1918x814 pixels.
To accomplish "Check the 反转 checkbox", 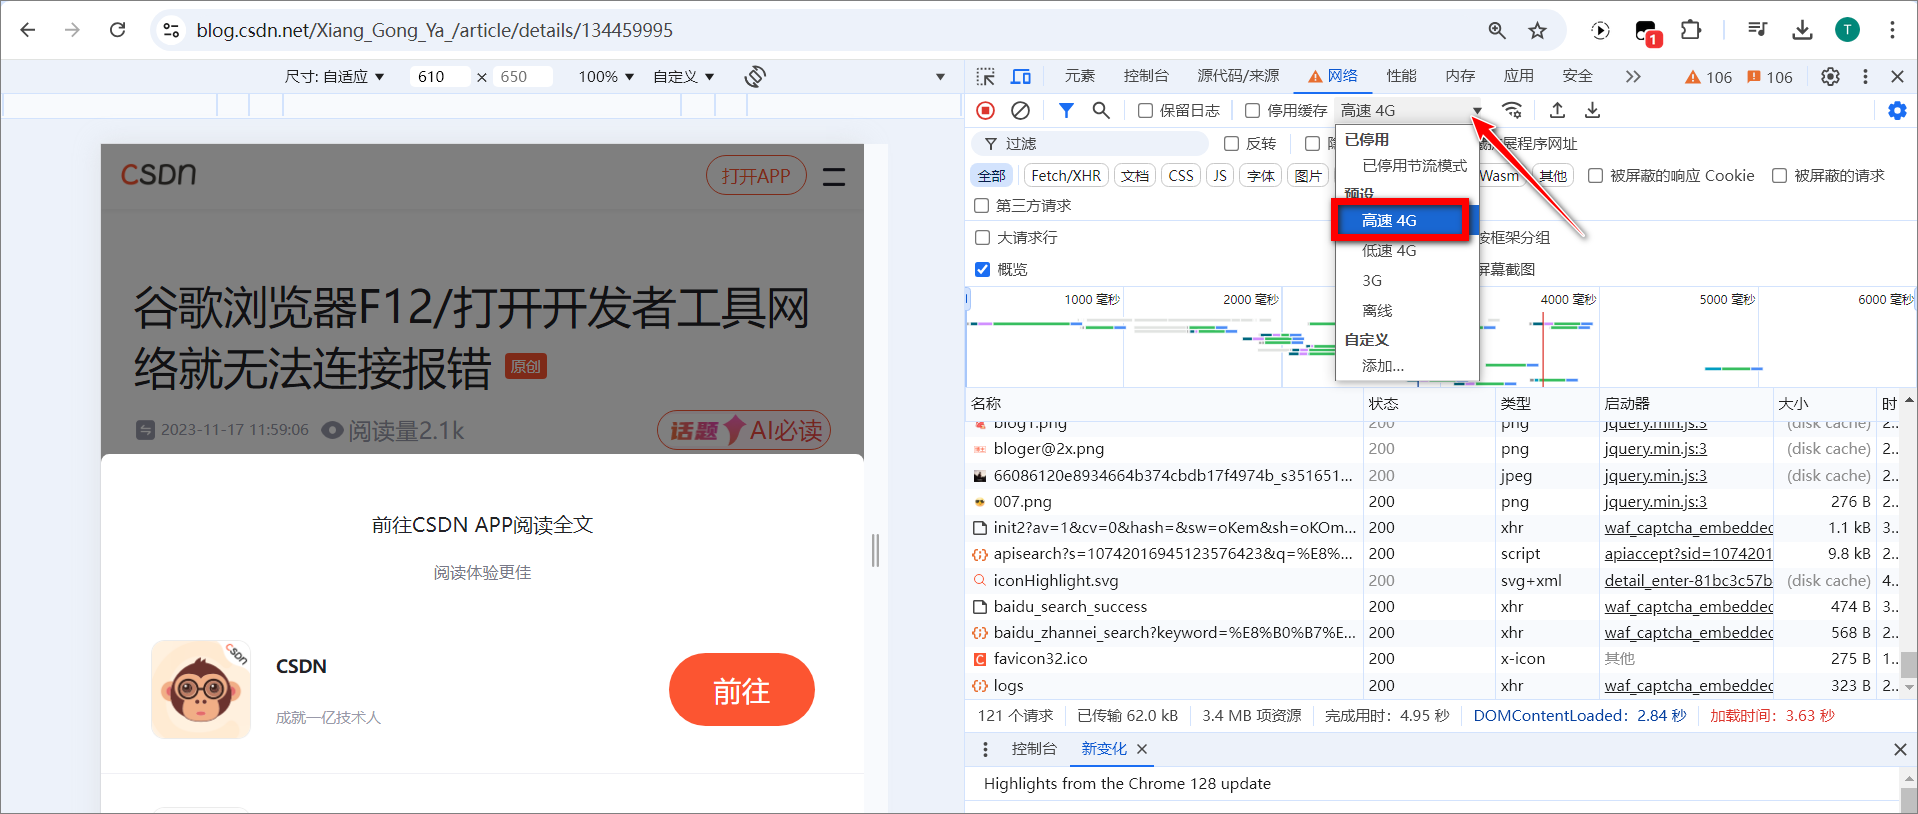I will click(x=1232, y=144).
